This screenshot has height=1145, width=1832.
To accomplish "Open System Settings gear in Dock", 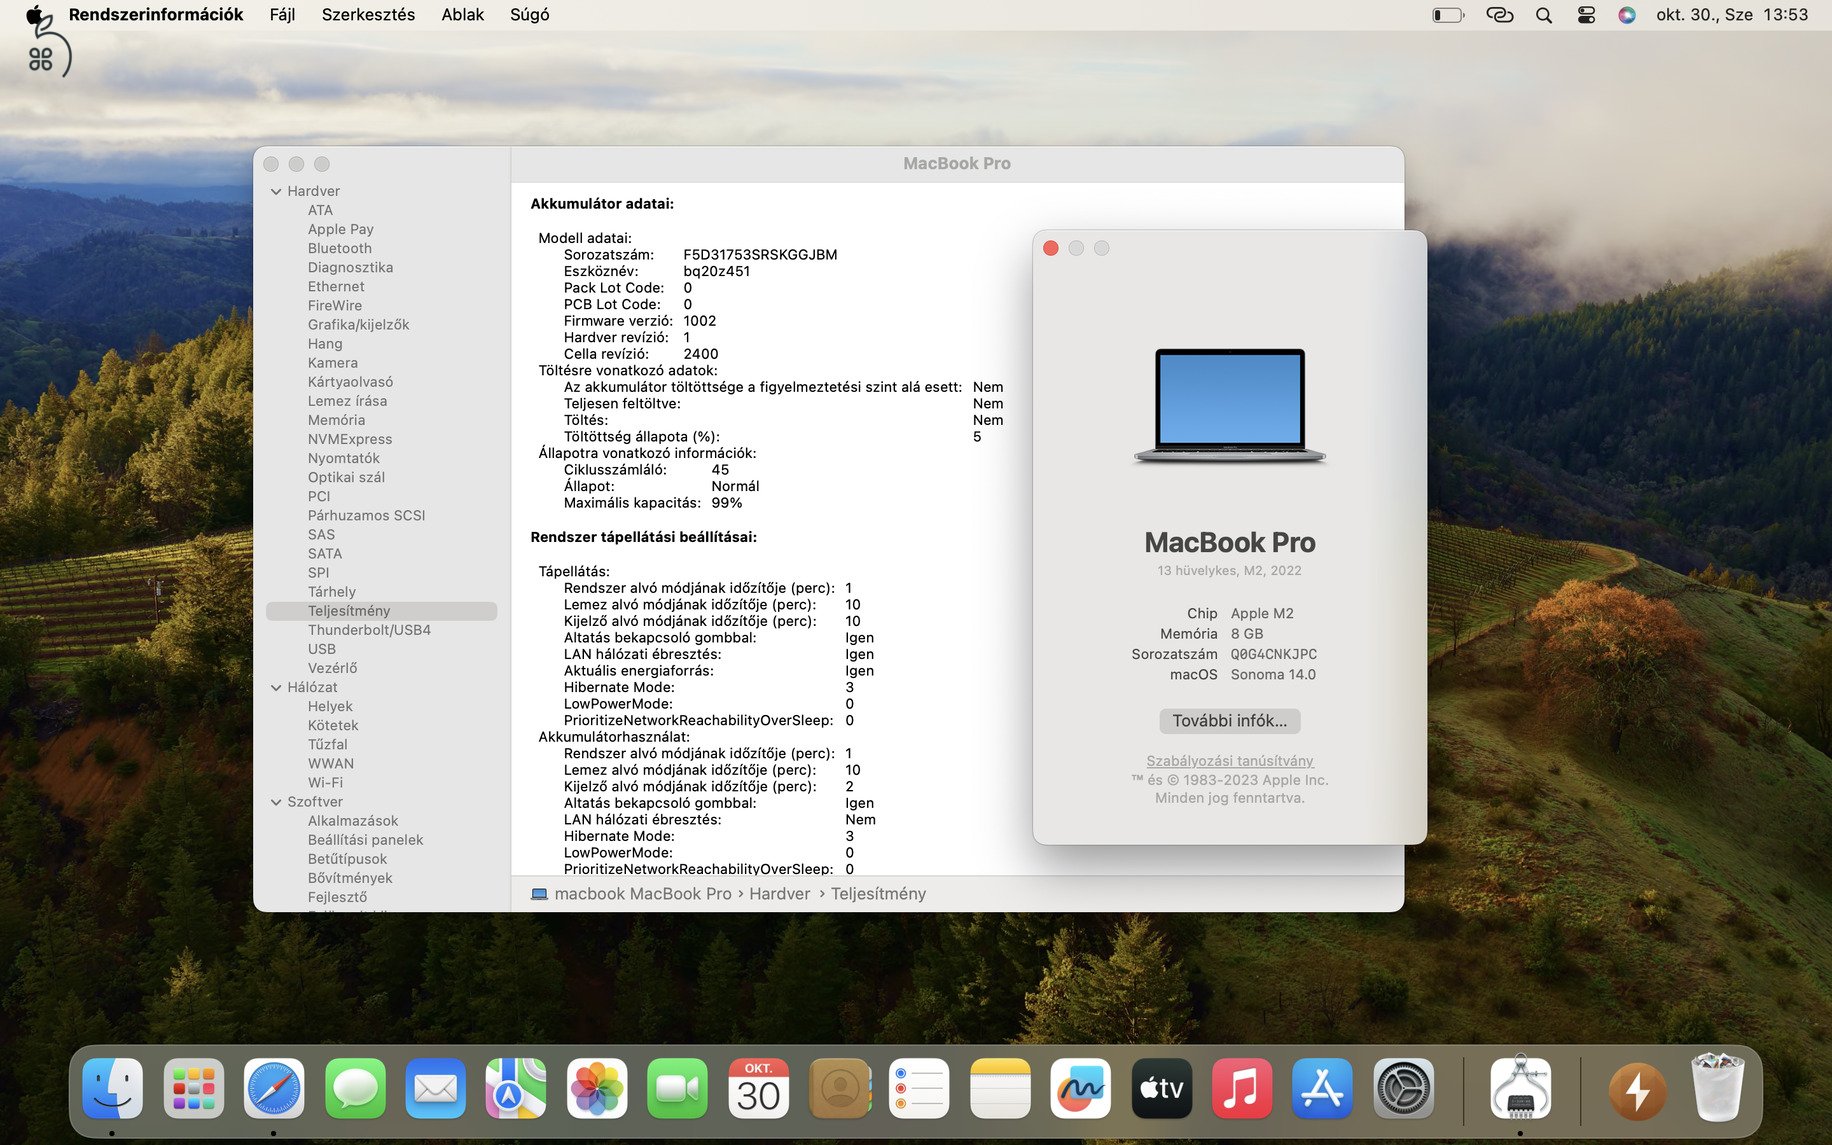I will (1404, 1088).
